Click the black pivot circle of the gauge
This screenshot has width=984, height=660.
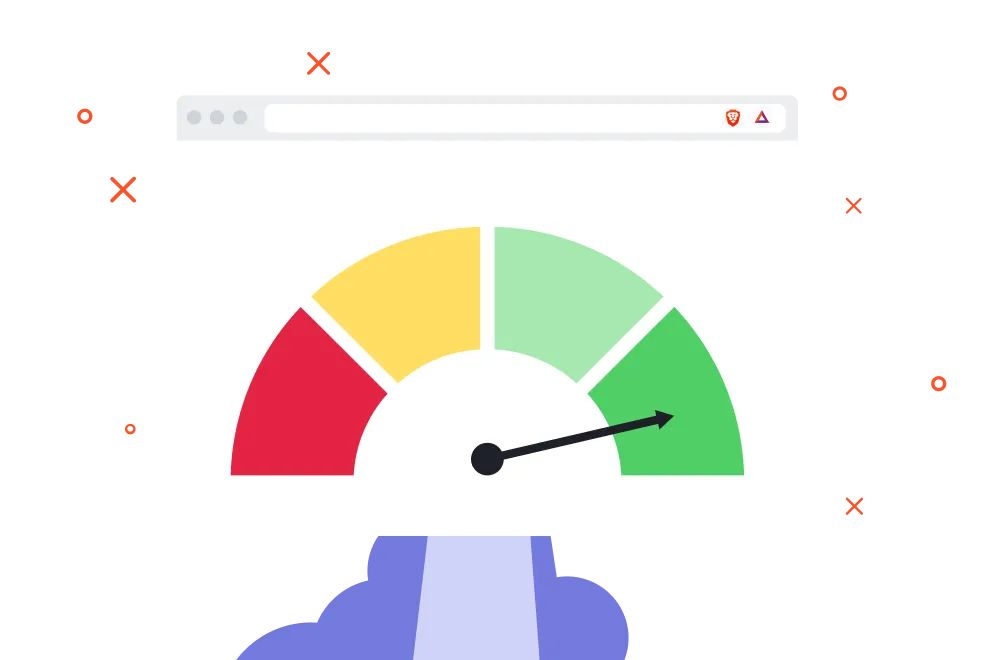[x=487, y=459]
